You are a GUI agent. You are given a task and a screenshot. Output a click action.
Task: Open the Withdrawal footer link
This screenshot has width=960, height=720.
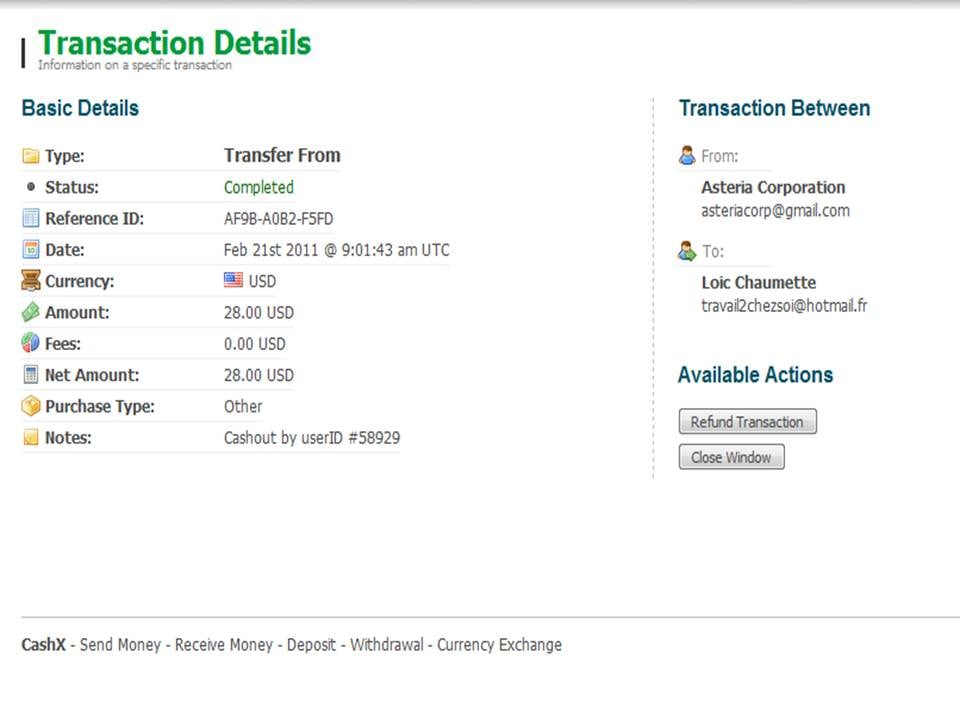point(387,645)
